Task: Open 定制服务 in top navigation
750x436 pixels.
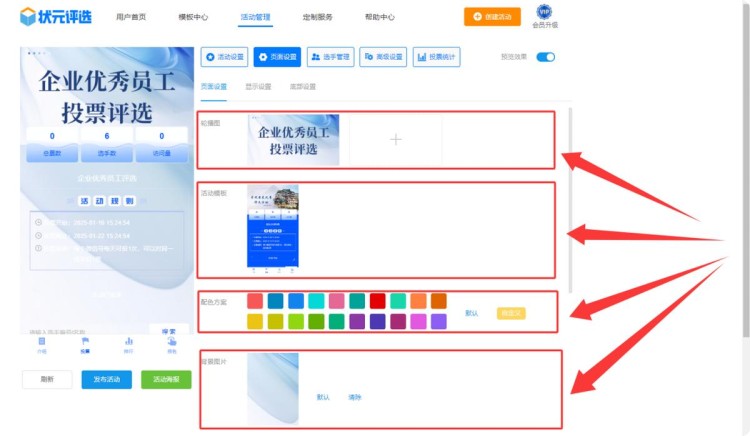Action: point(317,17)
